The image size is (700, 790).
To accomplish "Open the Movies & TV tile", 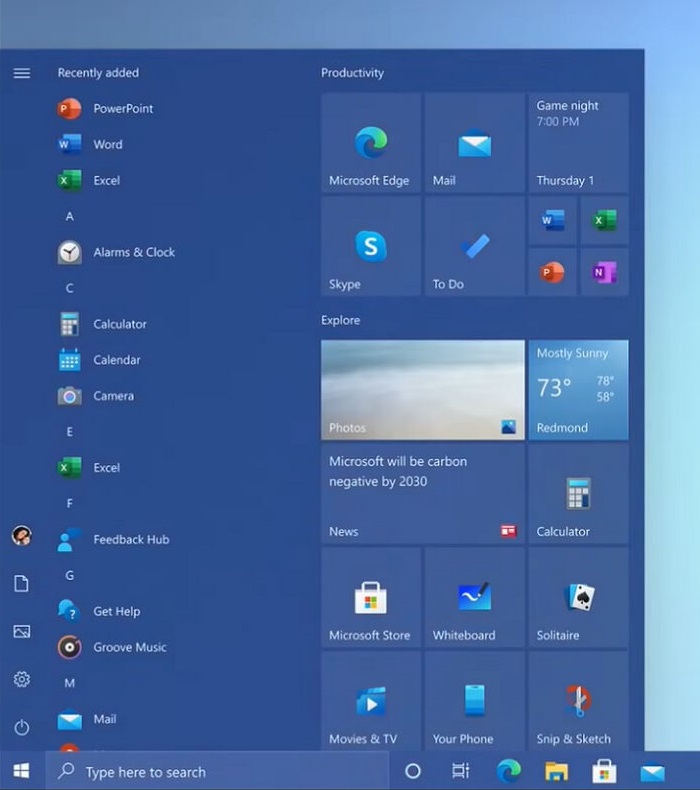I will (x=371, y=701).
